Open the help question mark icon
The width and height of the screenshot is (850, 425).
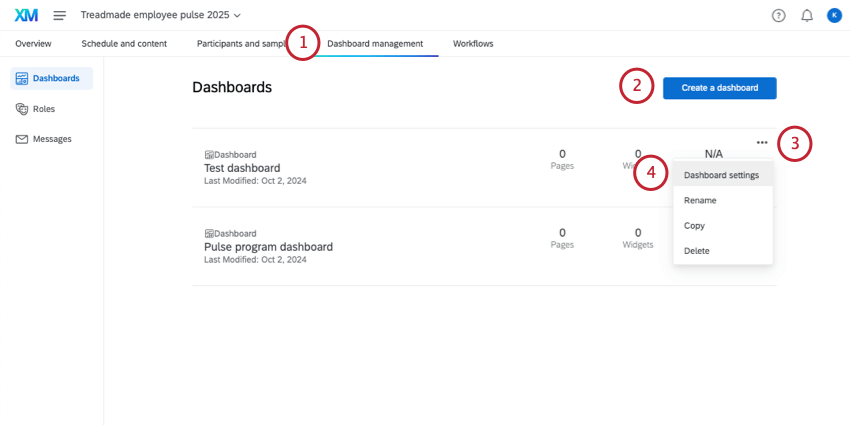tap(779, 15)
